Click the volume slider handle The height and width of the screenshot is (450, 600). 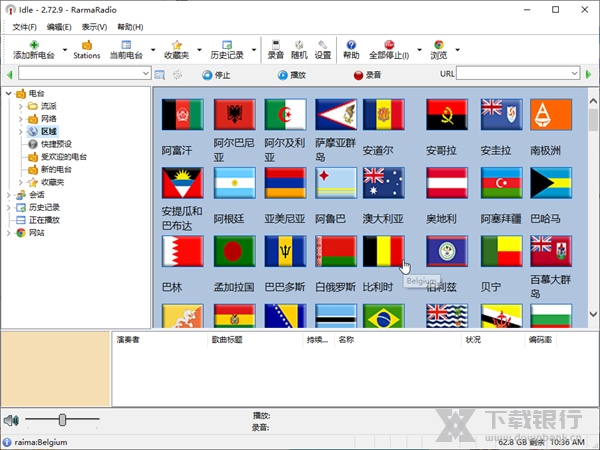pos(62,420)
